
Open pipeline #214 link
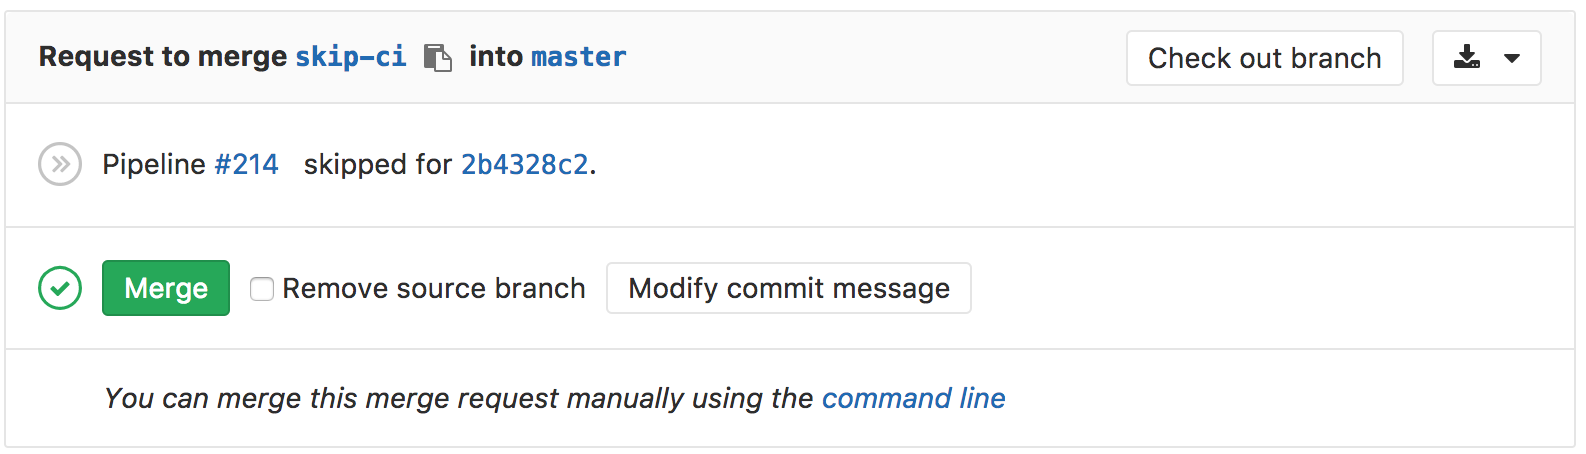pos(246,164)
